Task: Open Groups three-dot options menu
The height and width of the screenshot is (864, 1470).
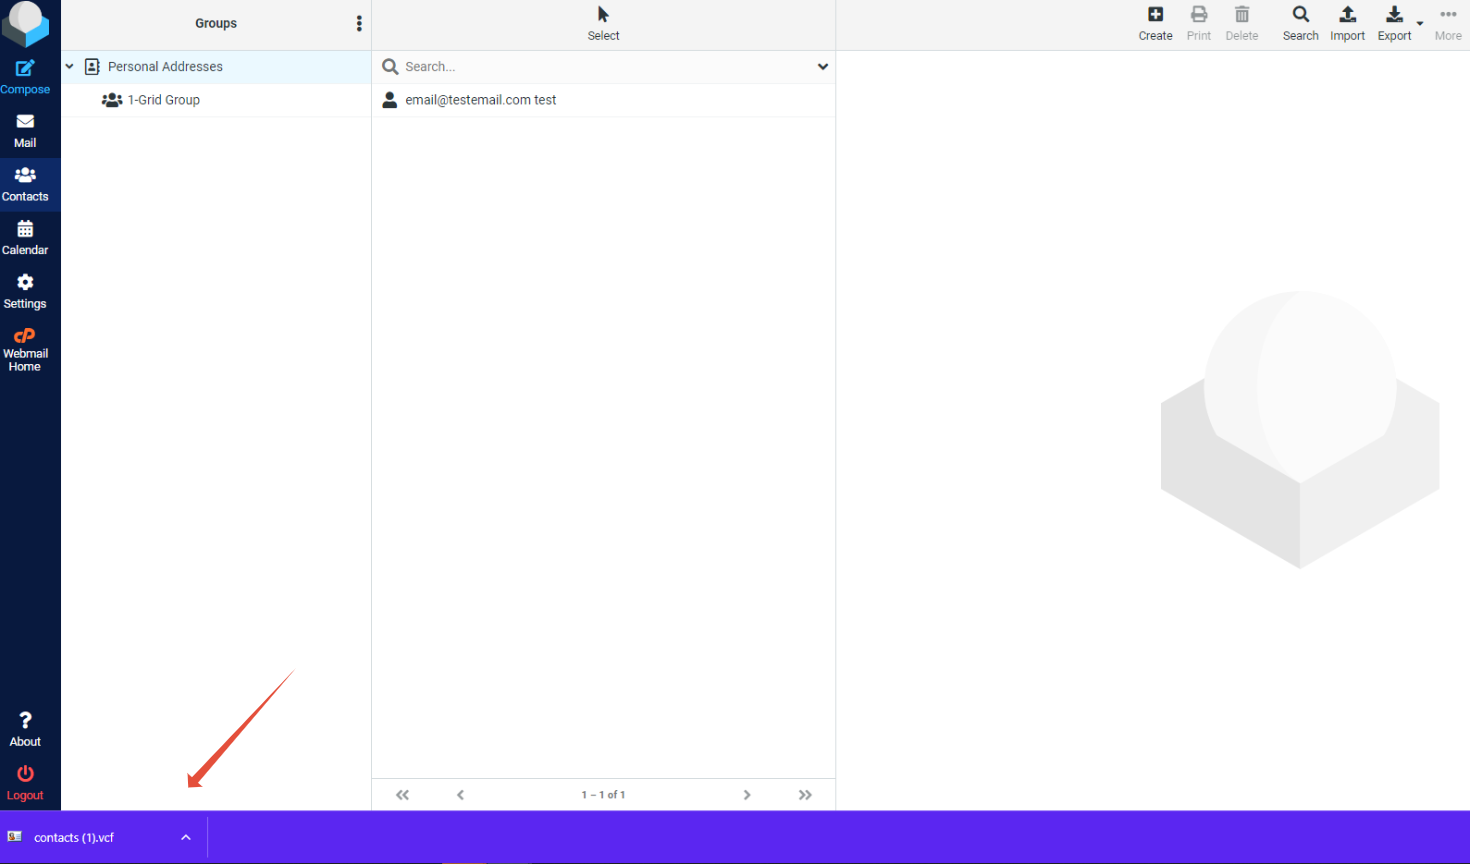Action: [359, 23]
